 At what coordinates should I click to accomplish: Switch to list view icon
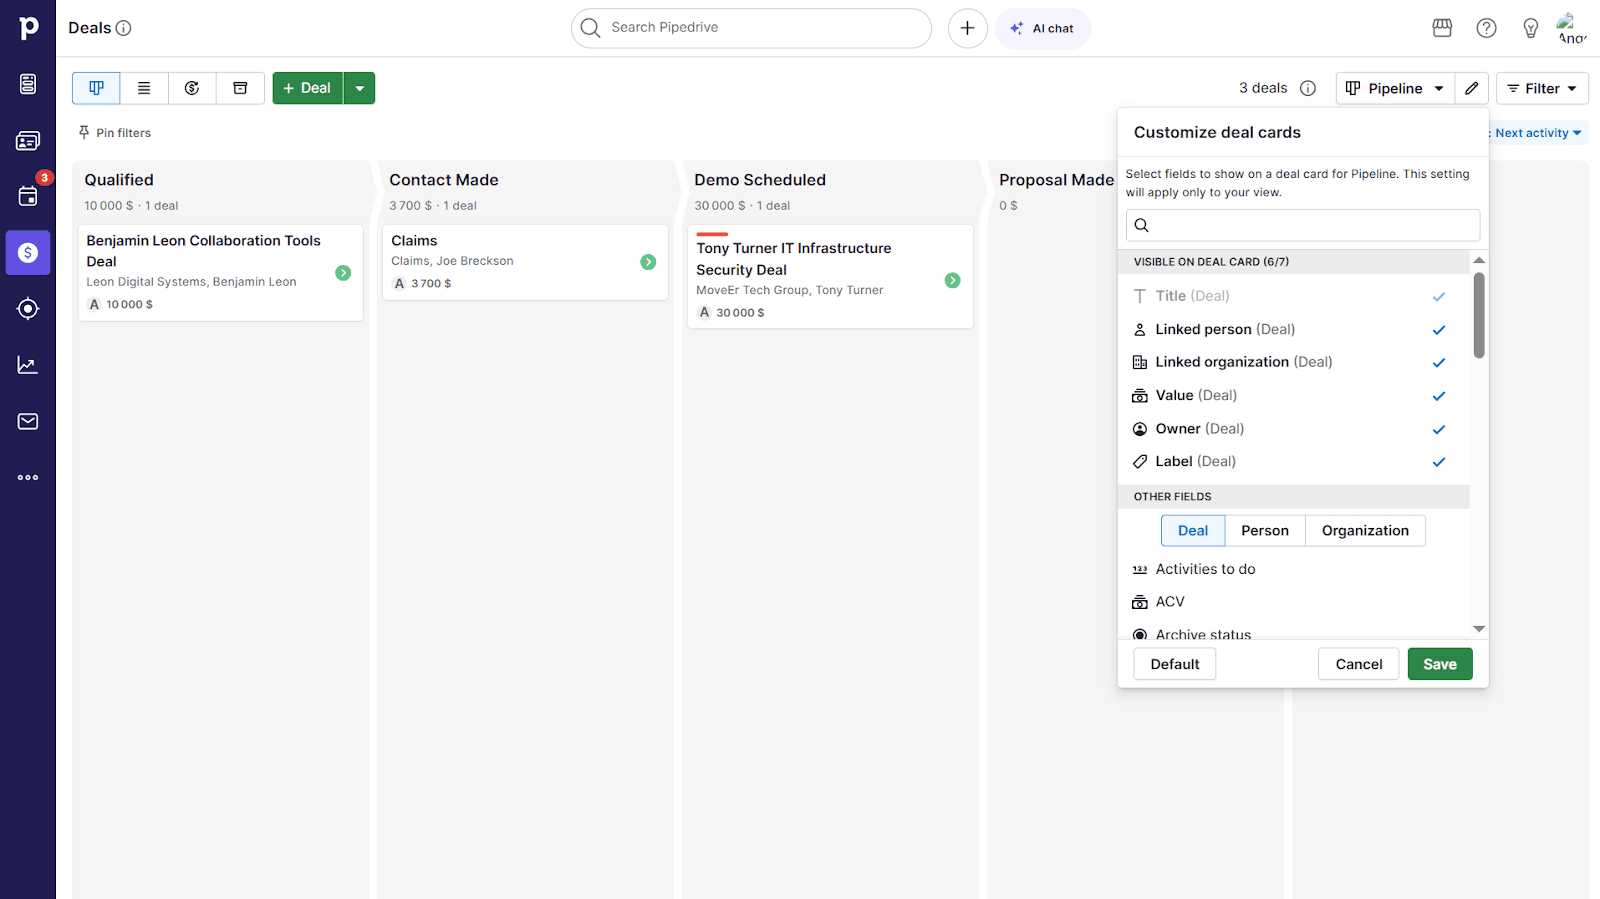point(144,88)
